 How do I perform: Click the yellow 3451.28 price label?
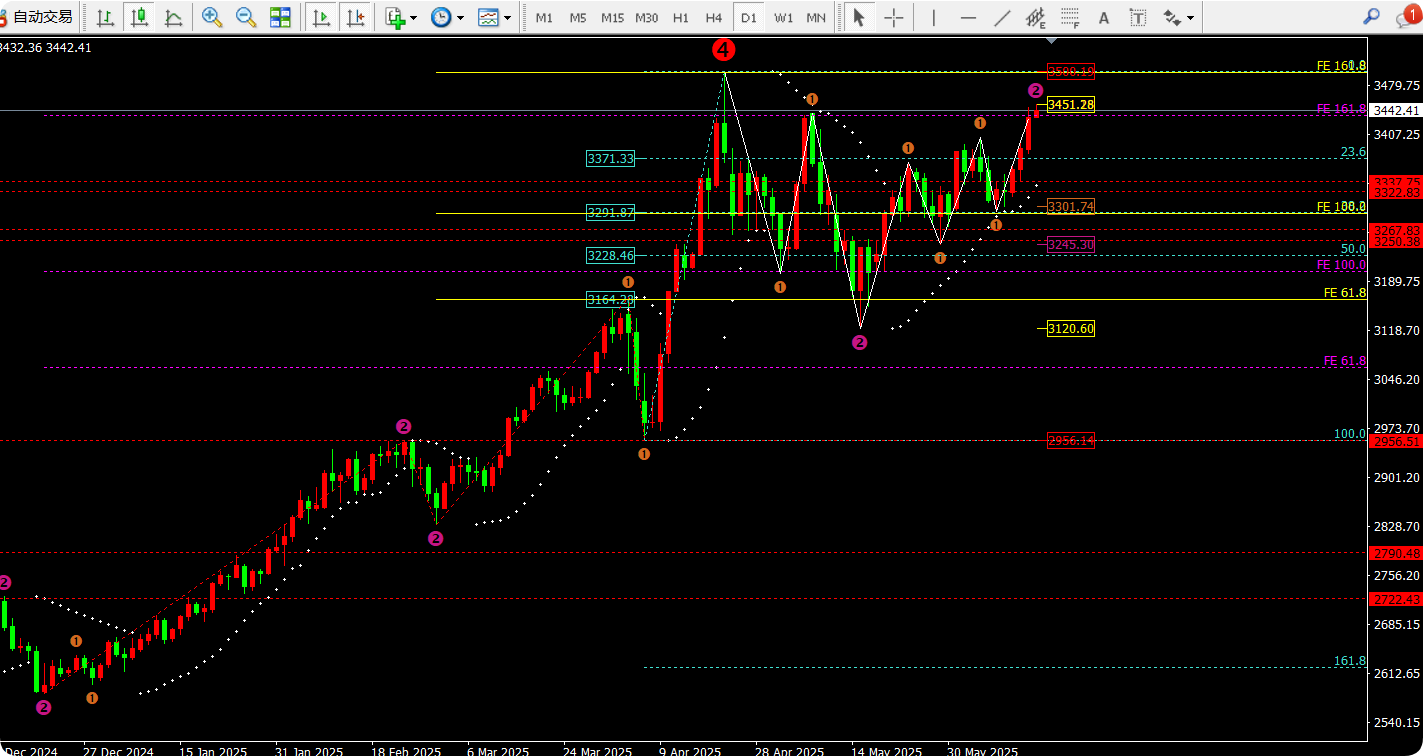point(1070,104)
